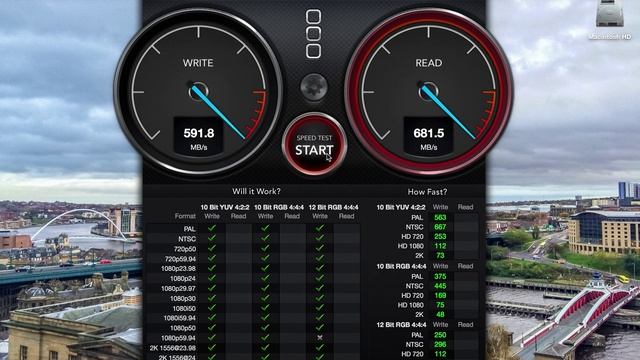
Task: Click the READ speed gauge dial
Action: pyautogui.click(x=429, y=91)
